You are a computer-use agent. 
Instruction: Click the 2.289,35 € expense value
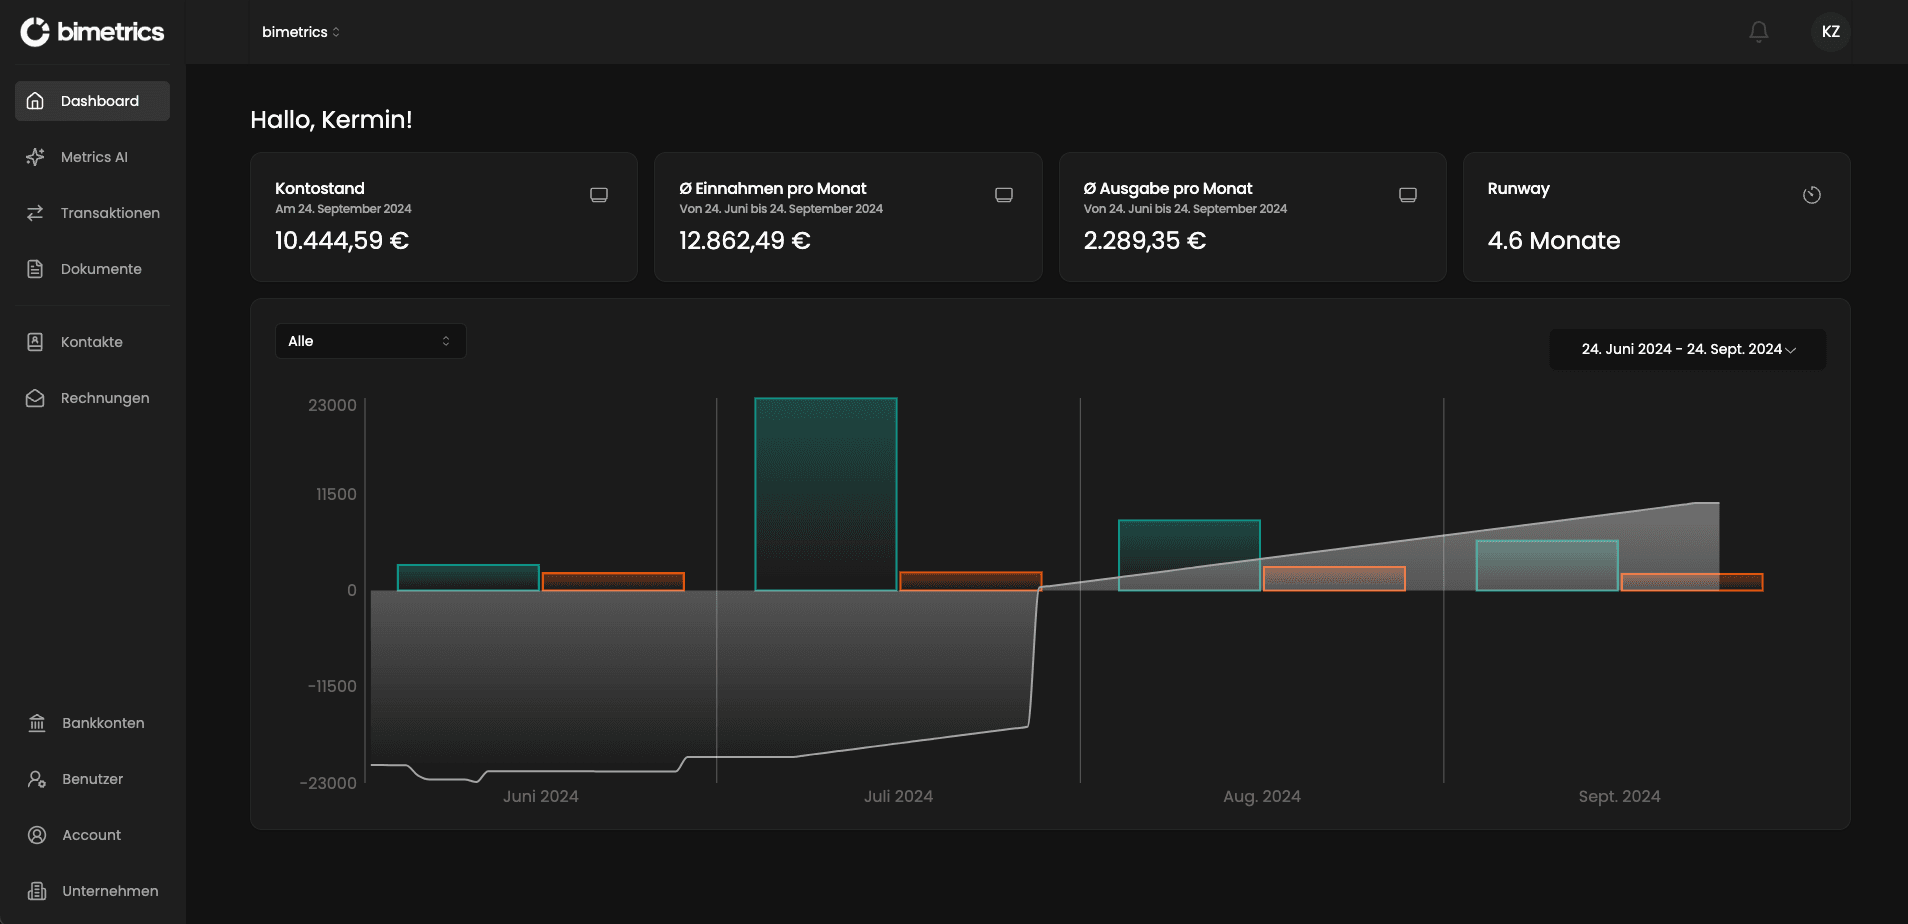pyautogui.click(x=1145, y=241)
